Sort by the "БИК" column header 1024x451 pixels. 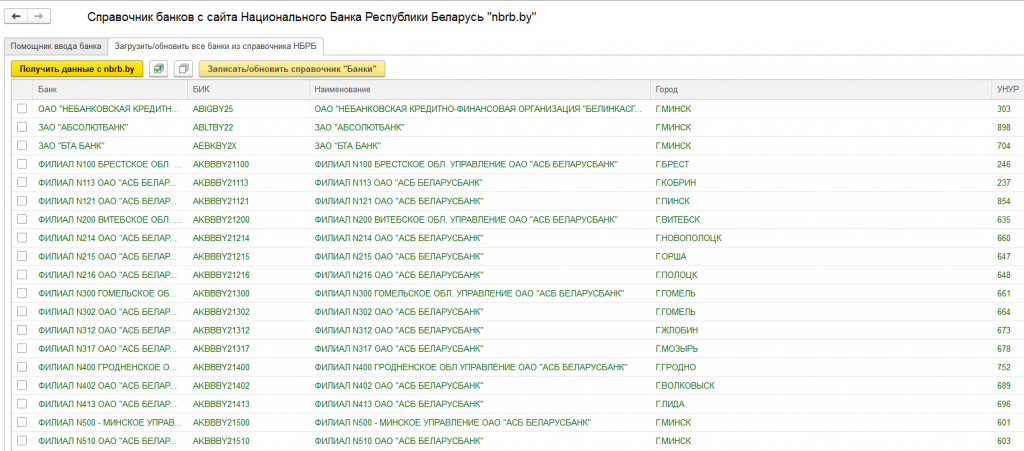pyautogui.click(x=200, y=90)
